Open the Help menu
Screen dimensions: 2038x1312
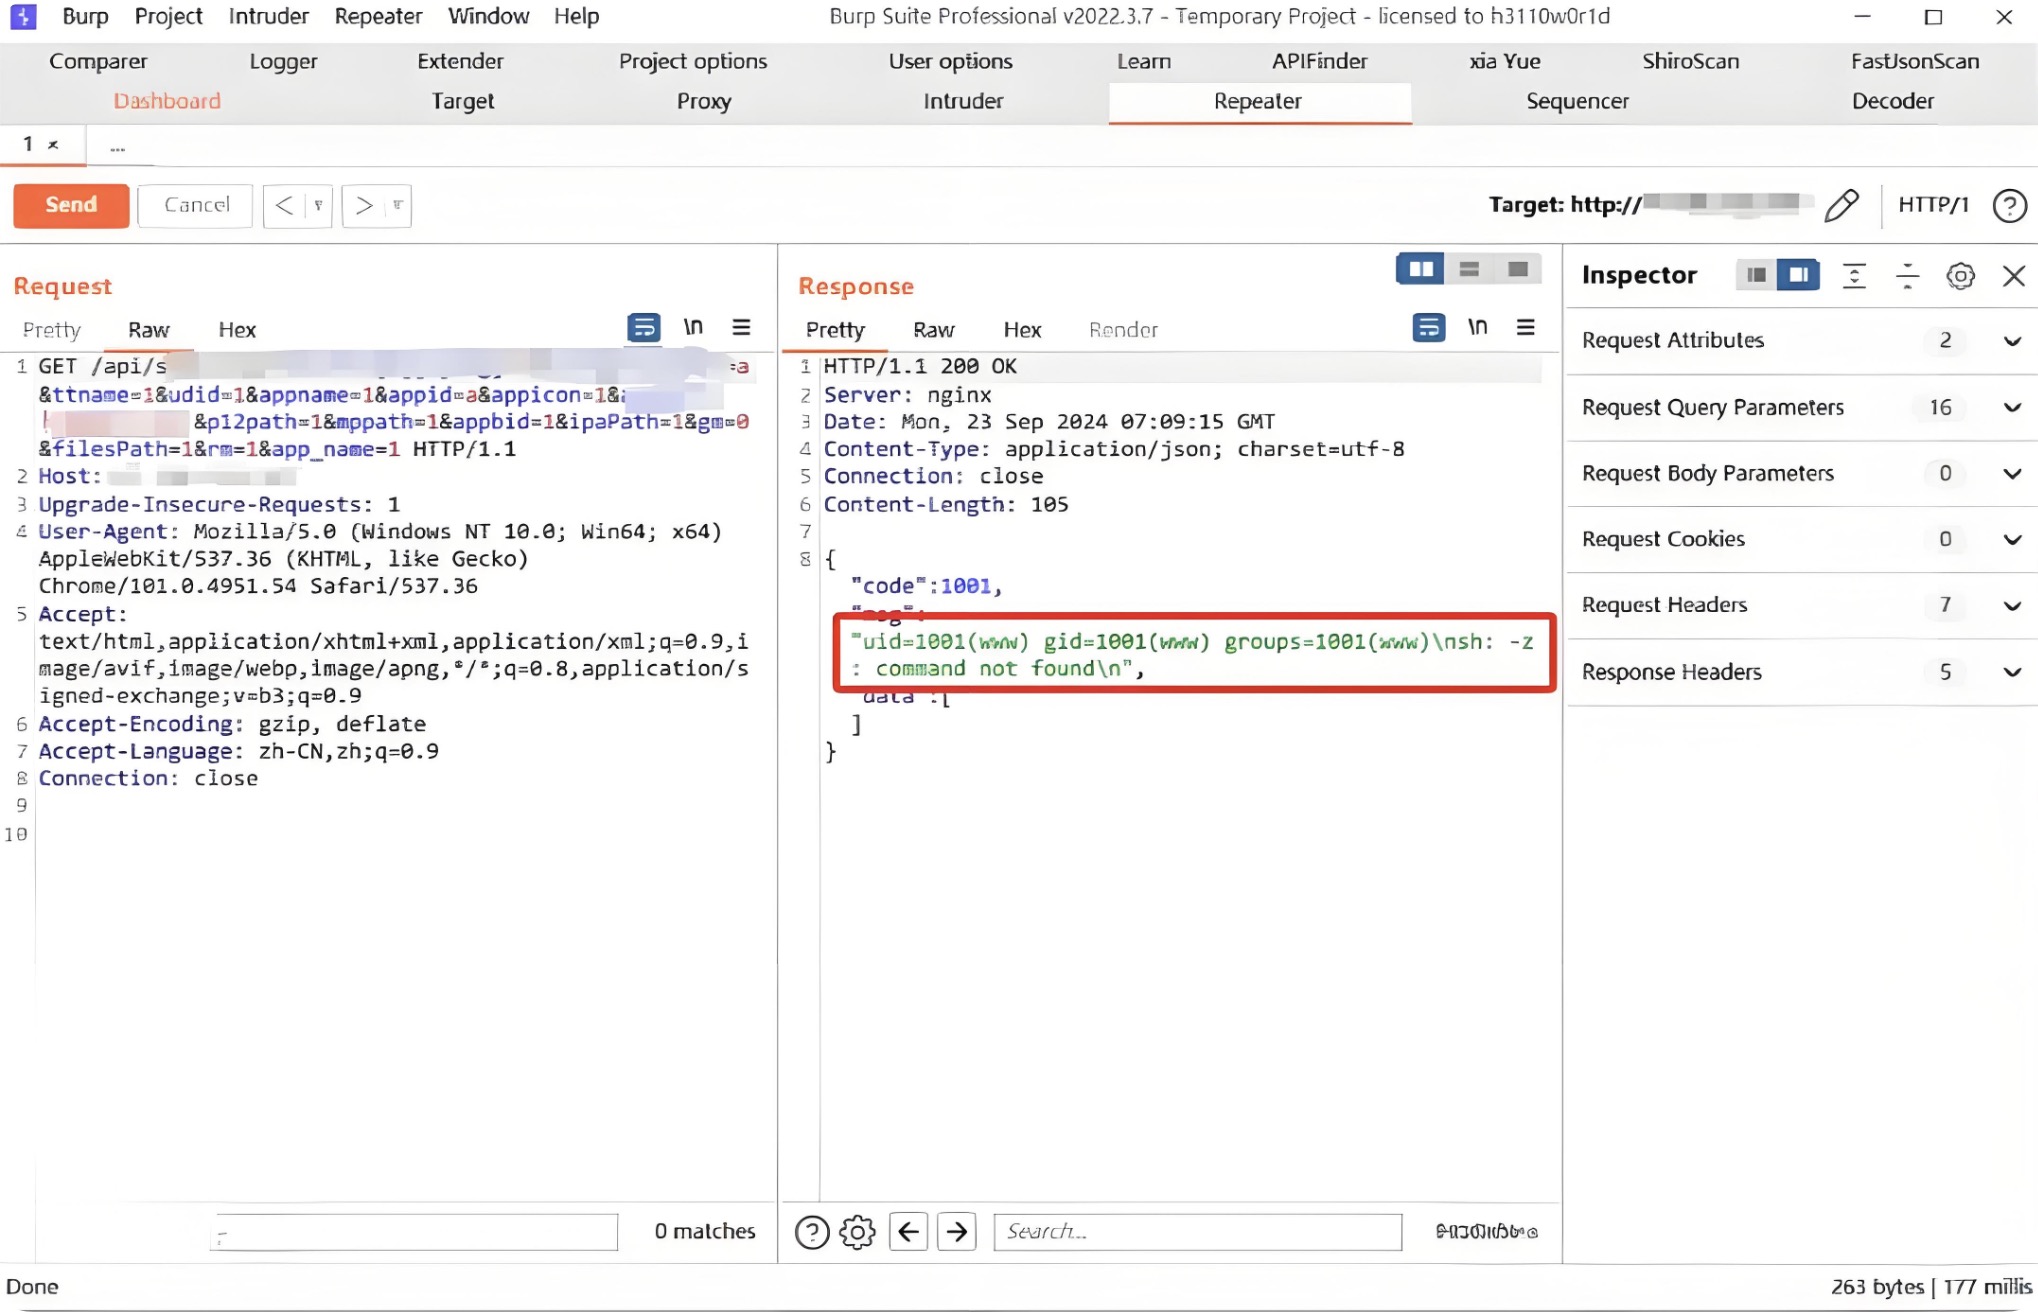576,16
